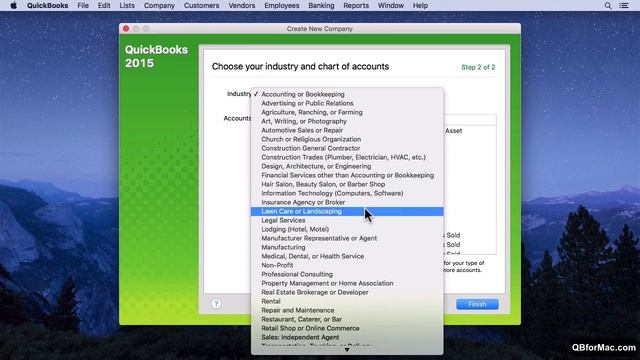Select Medical, Dental, or Health Service
640x360 pixels.
point(347,256)
